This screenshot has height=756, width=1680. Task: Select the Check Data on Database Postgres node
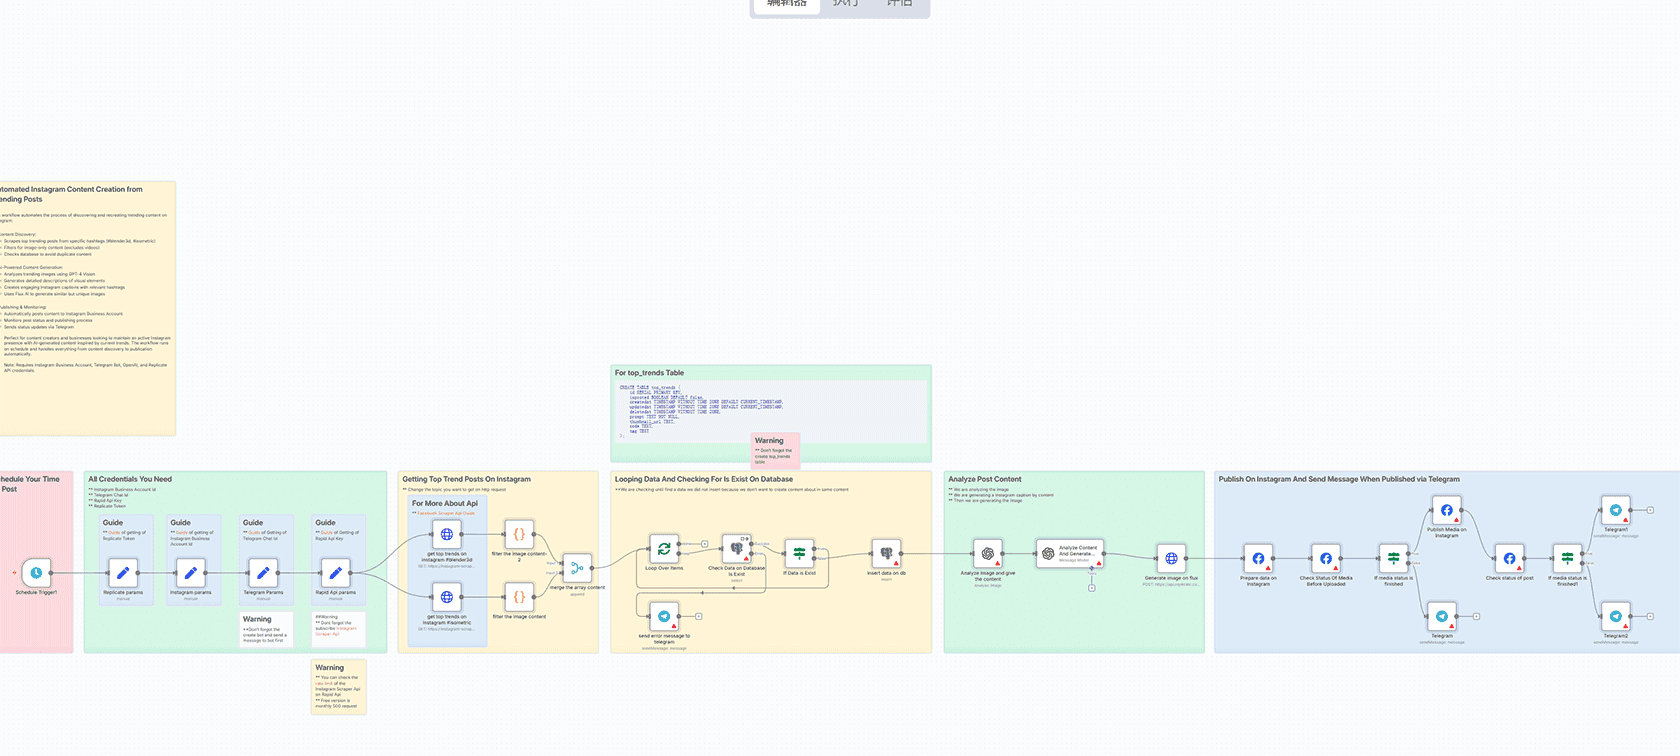click(737, 549)
